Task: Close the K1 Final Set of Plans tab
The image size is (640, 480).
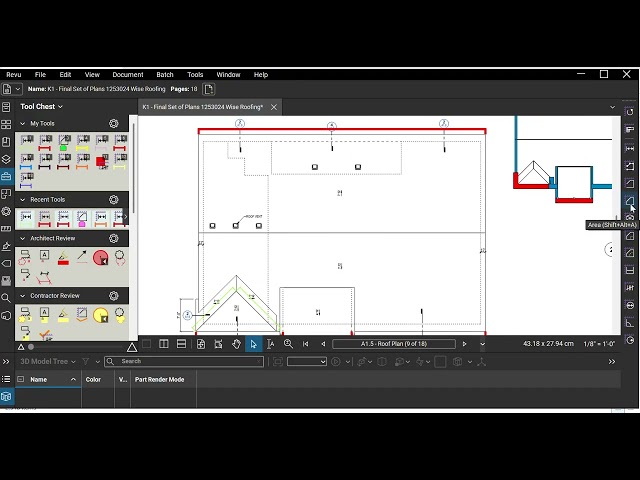Action: coord(274,107)
